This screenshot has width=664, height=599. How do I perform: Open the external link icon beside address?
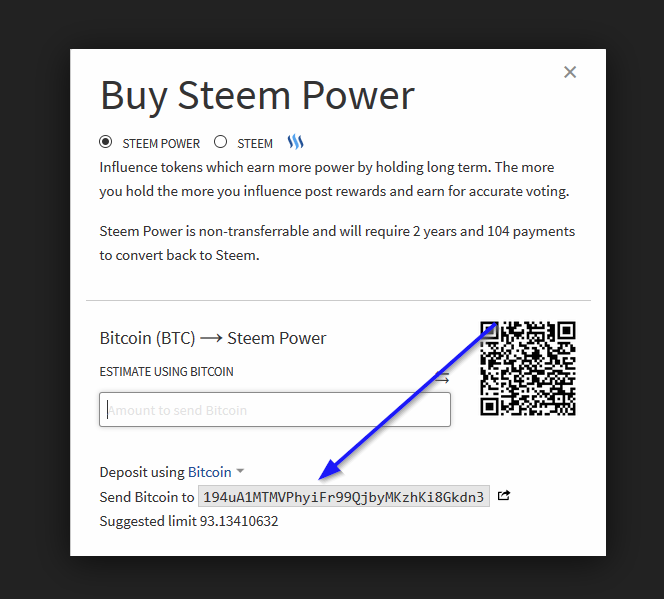point(504,496)
